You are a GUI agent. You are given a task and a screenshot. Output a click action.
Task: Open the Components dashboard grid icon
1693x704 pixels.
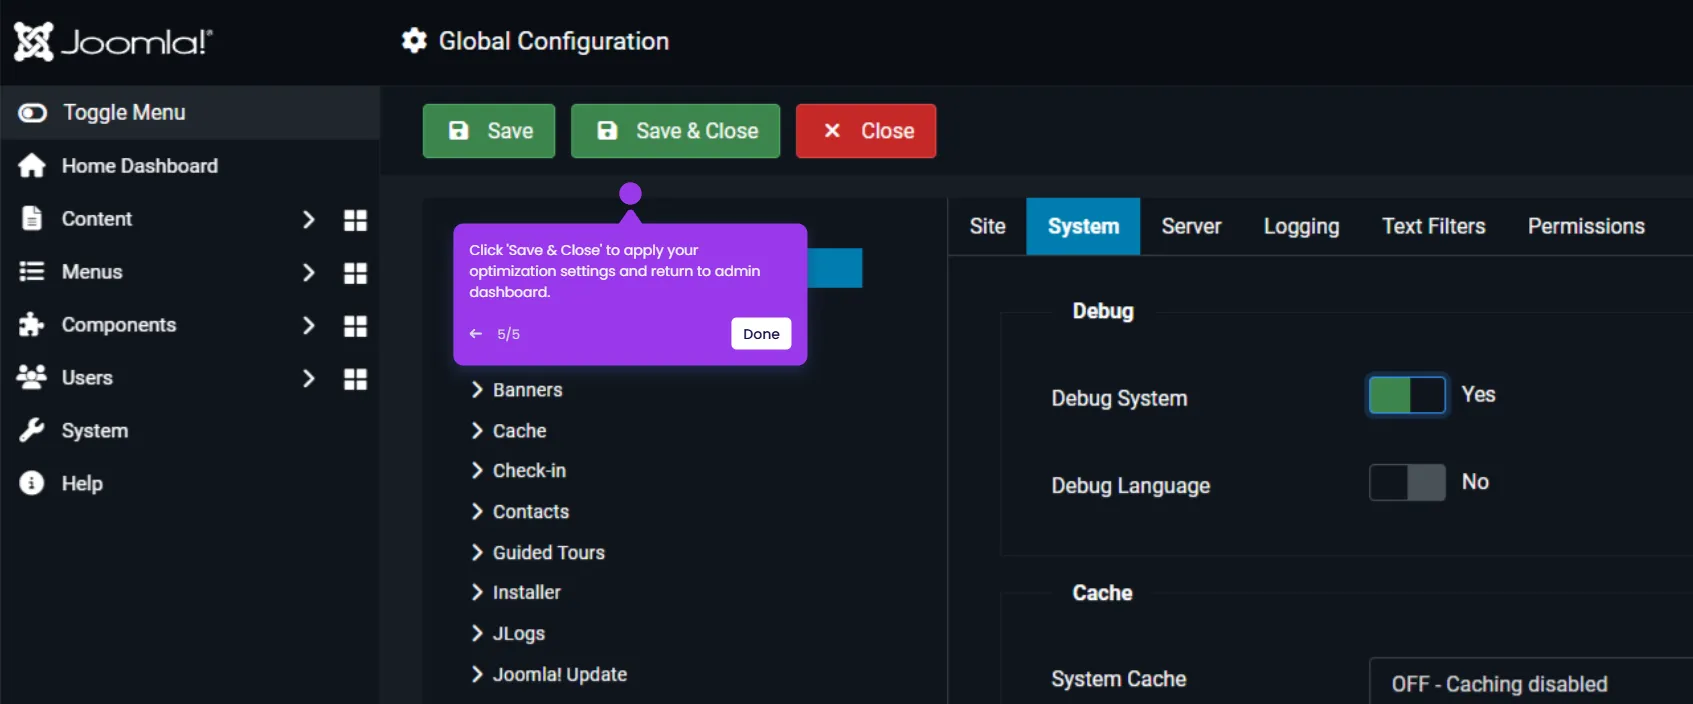point(355,326)
